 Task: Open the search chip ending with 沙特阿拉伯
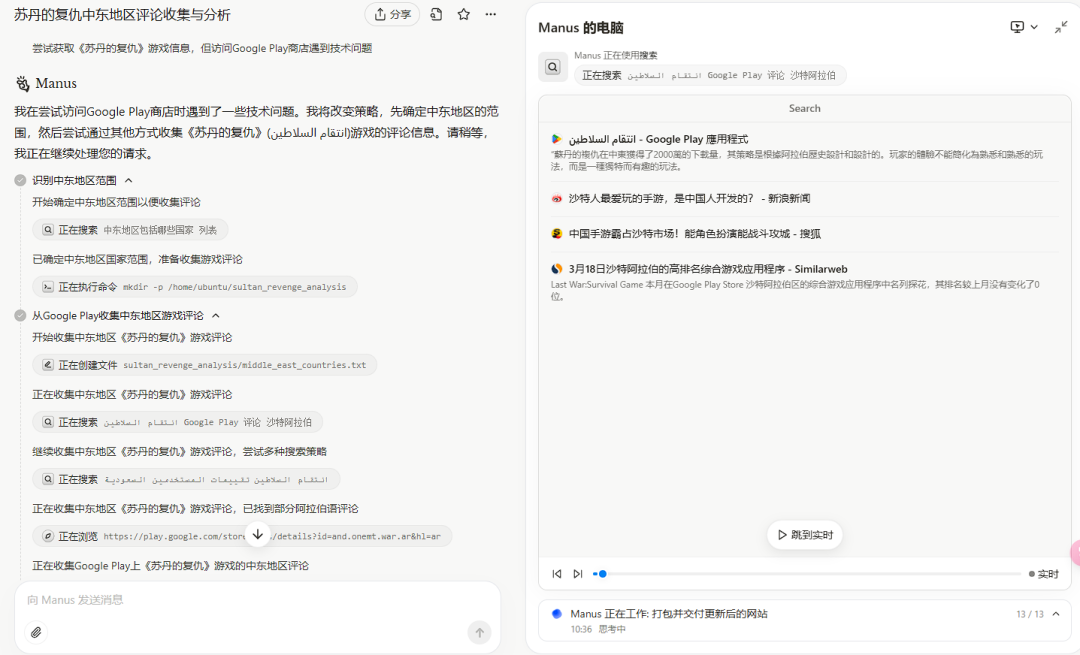pyautogui.click(x=178, y=422)
